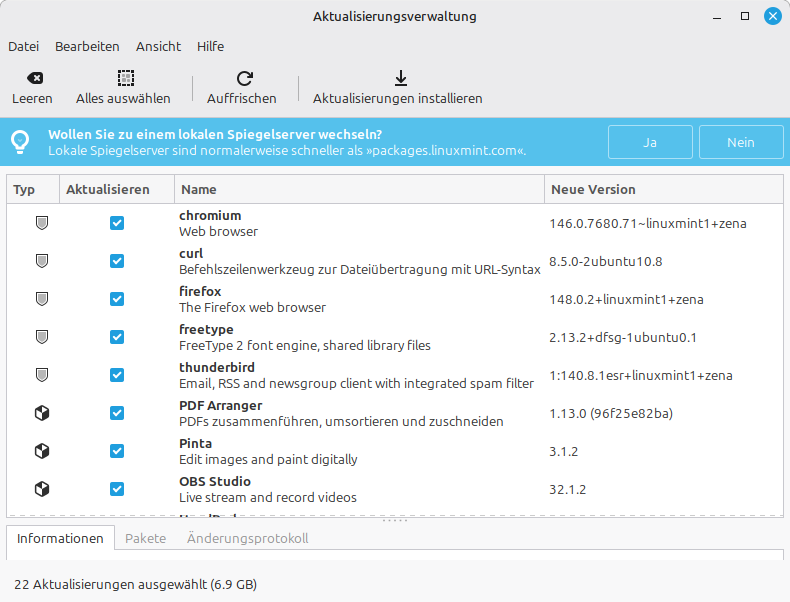Select the thunderbird package name

217,368
